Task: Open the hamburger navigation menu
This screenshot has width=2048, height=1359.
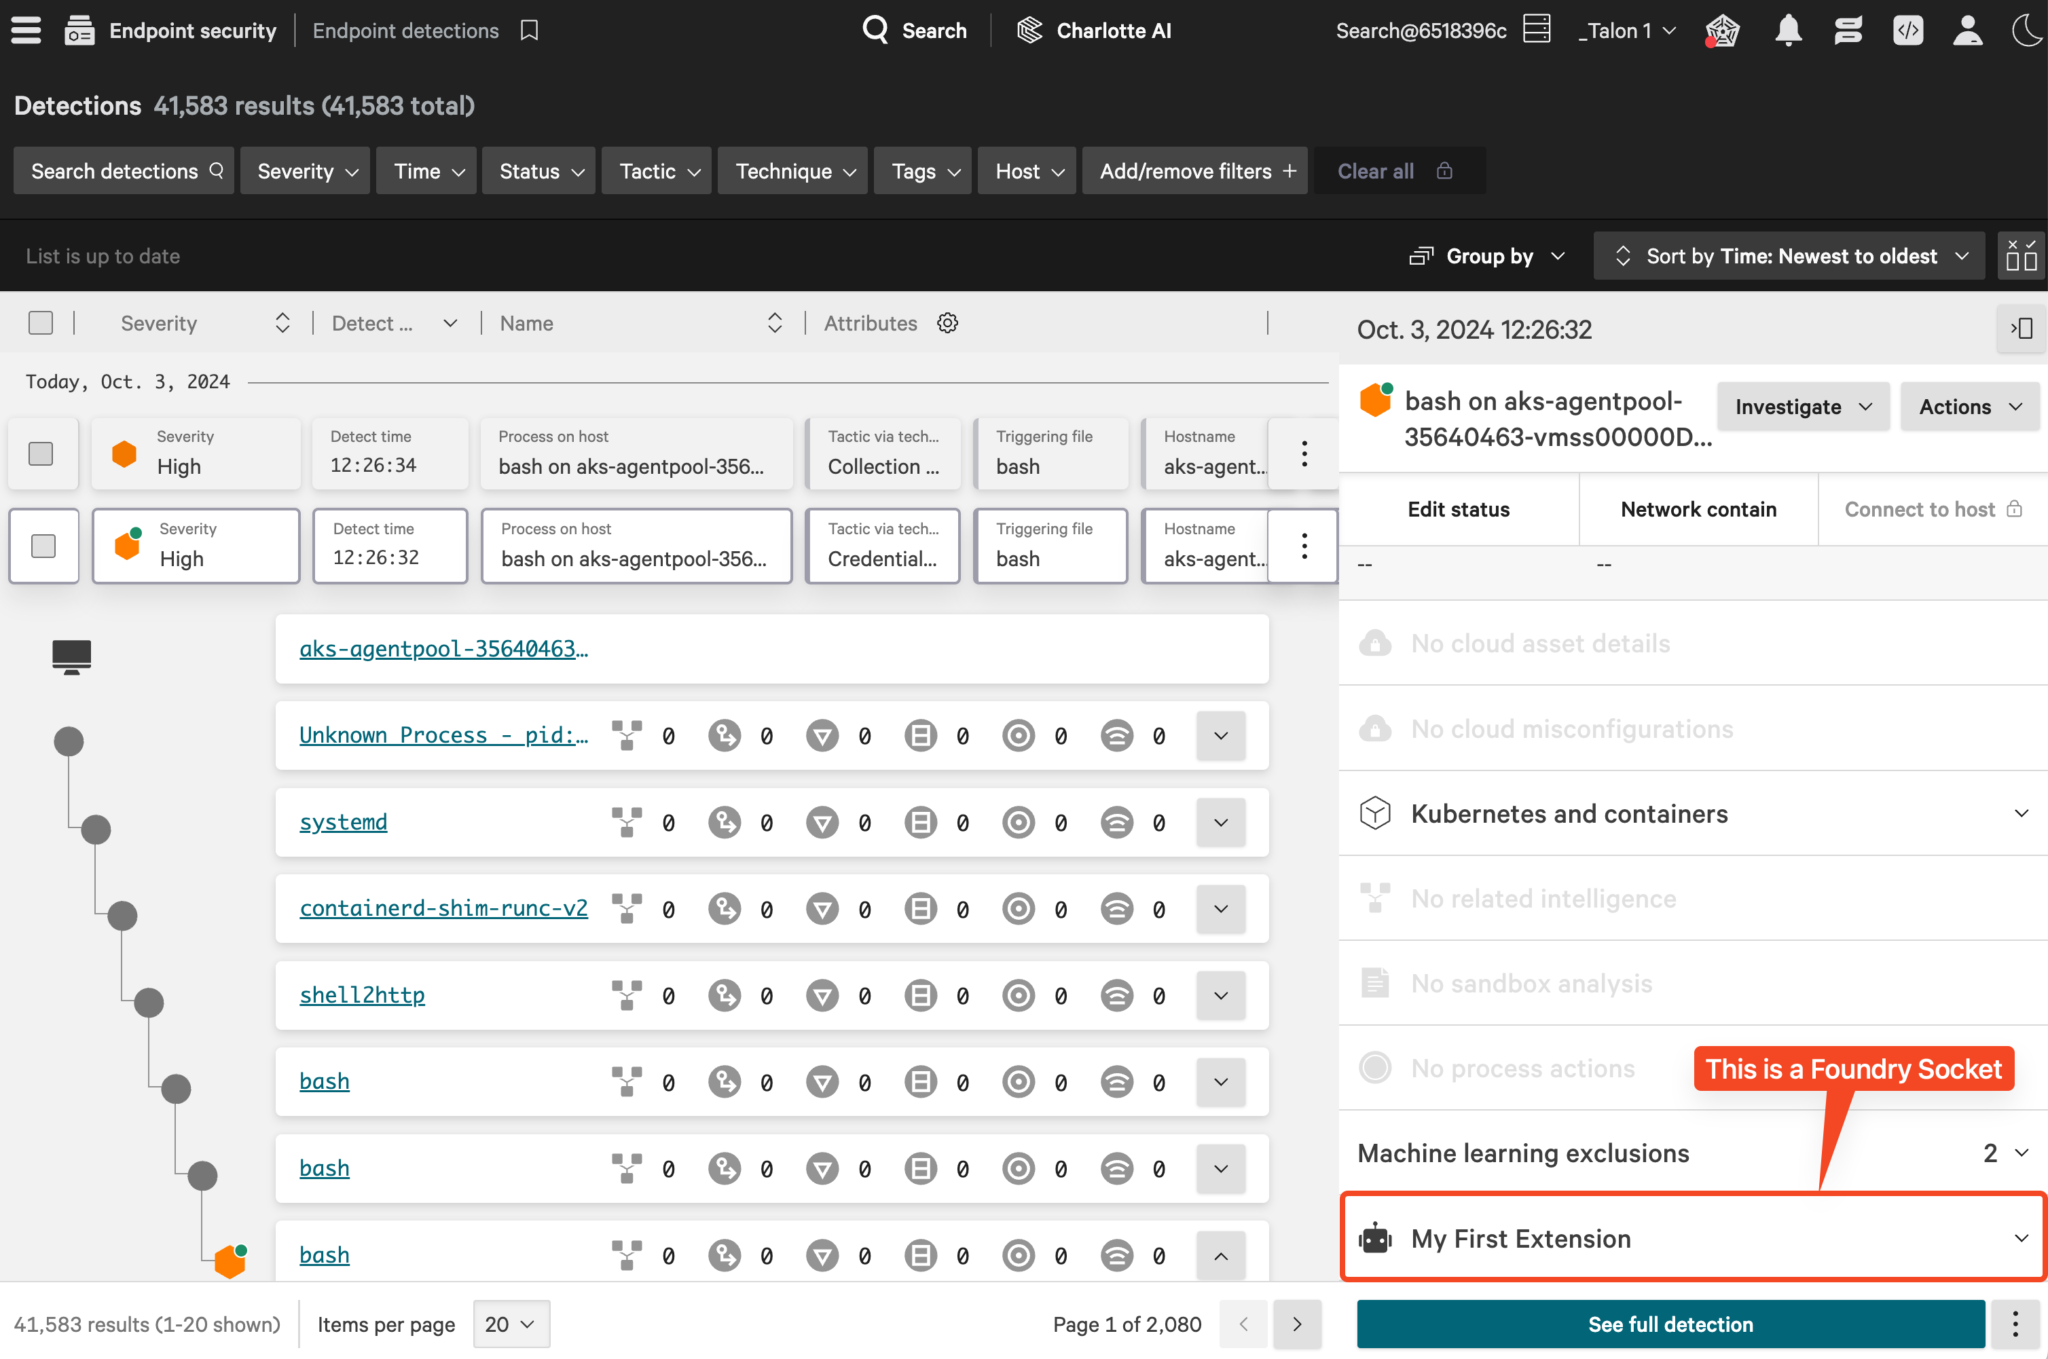Action: 25,30
